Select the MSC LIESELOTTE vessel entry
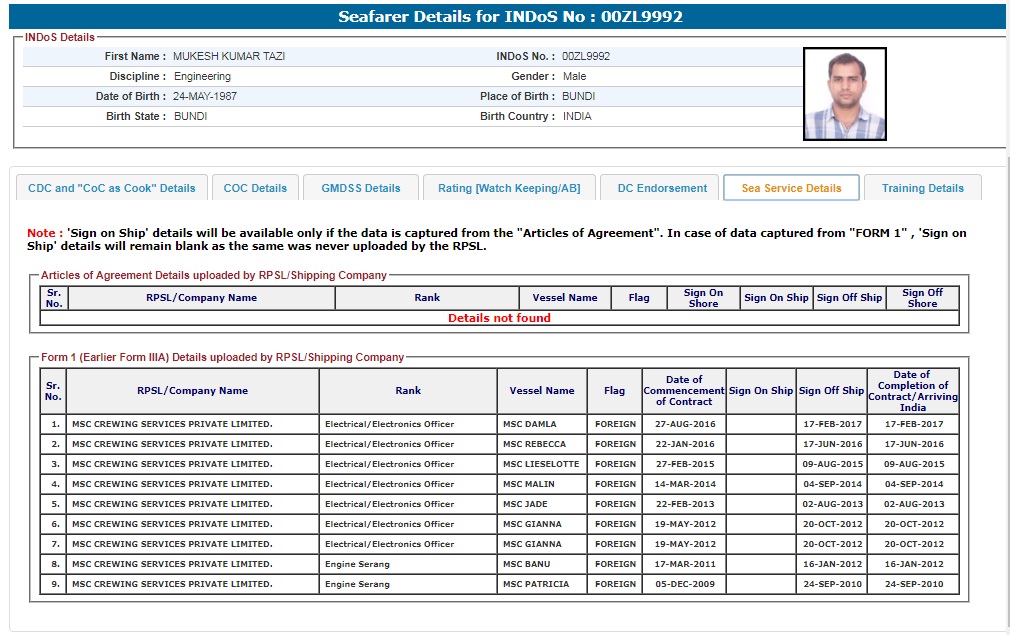 [540, 464]
